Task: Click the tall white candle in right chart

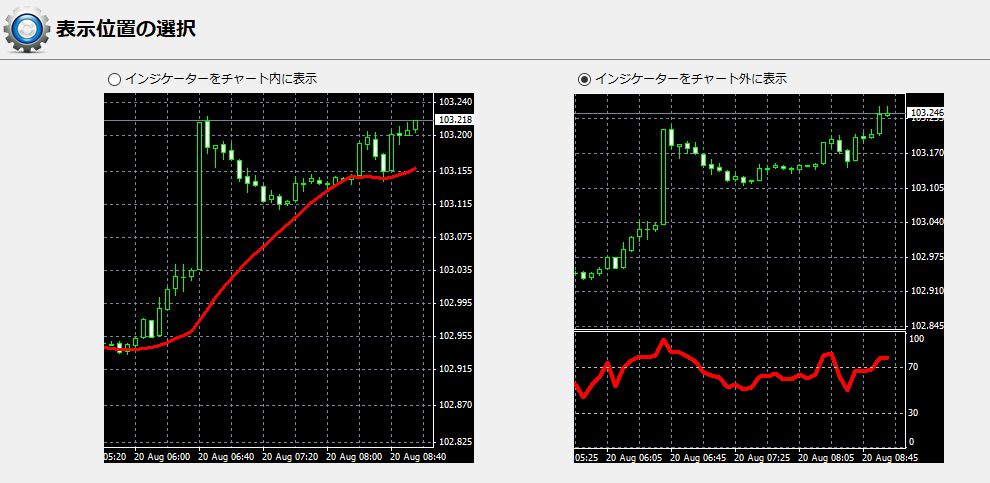Action: 663,175
